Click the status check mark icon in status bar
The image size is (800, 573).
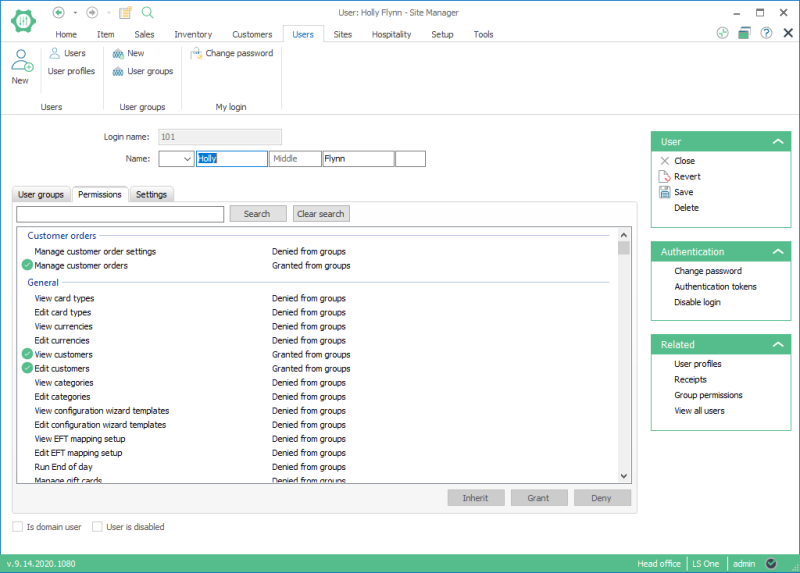tap(771, 563)
